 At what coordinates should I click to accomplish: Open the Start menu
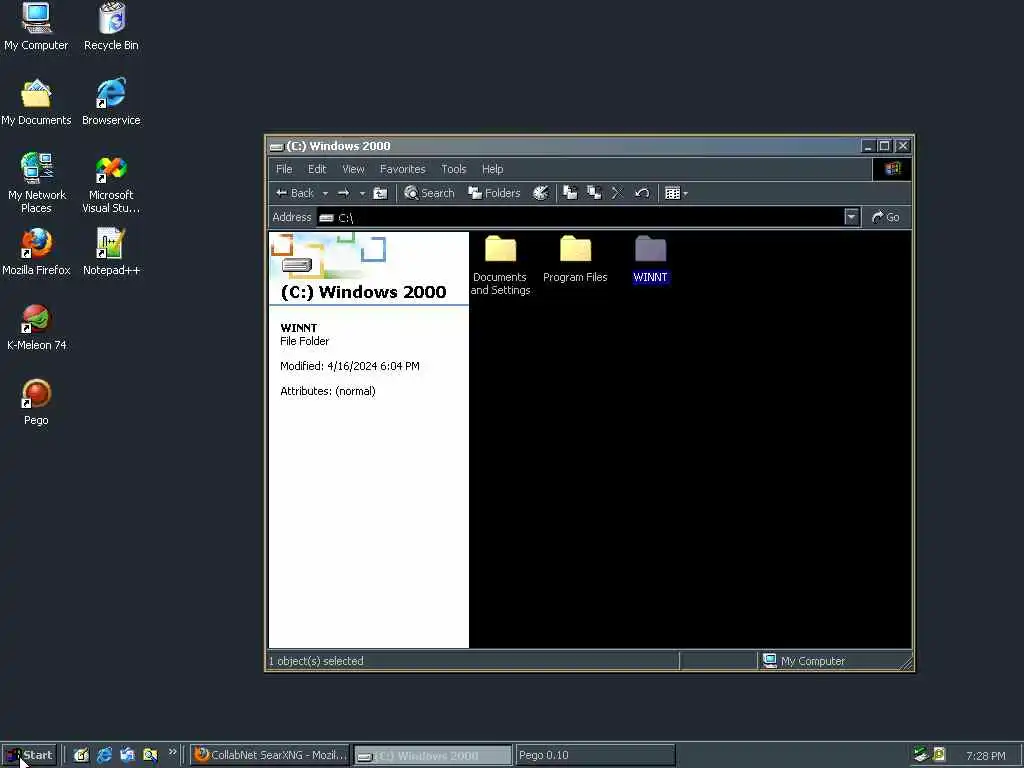tap(29, 755)
